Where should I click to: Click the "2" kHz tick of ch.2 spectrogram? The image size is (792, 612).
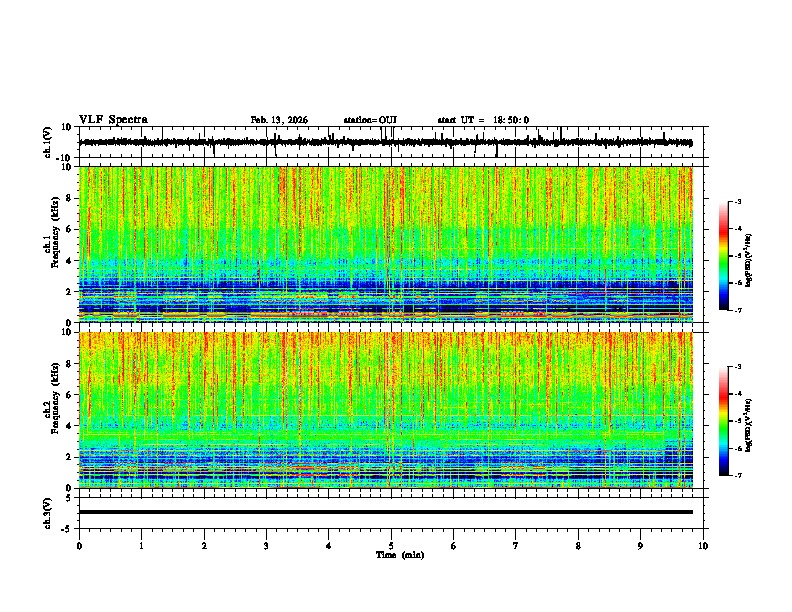pos(69,457)
